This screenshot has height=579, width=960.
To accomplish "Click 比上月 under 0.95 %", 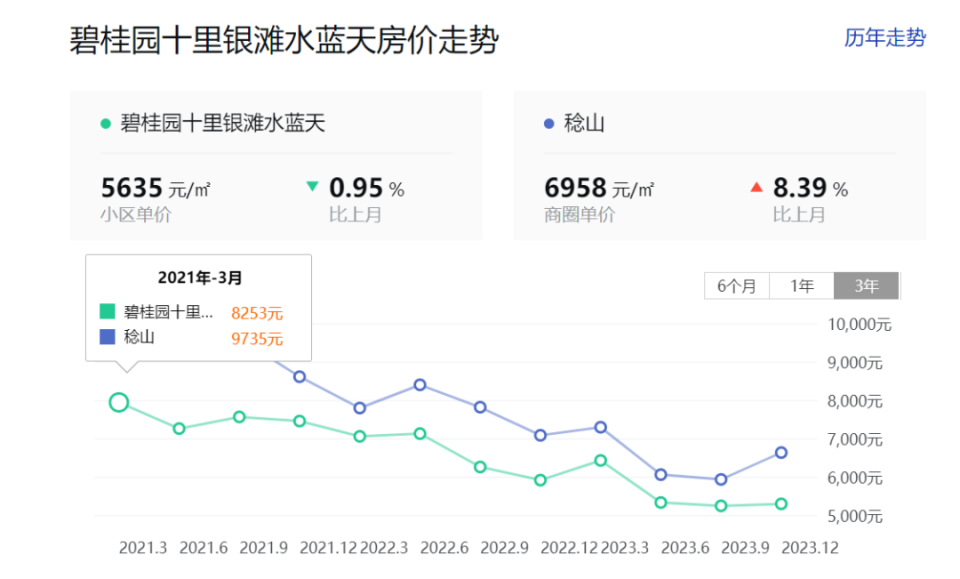I will (x=356, y=215).
